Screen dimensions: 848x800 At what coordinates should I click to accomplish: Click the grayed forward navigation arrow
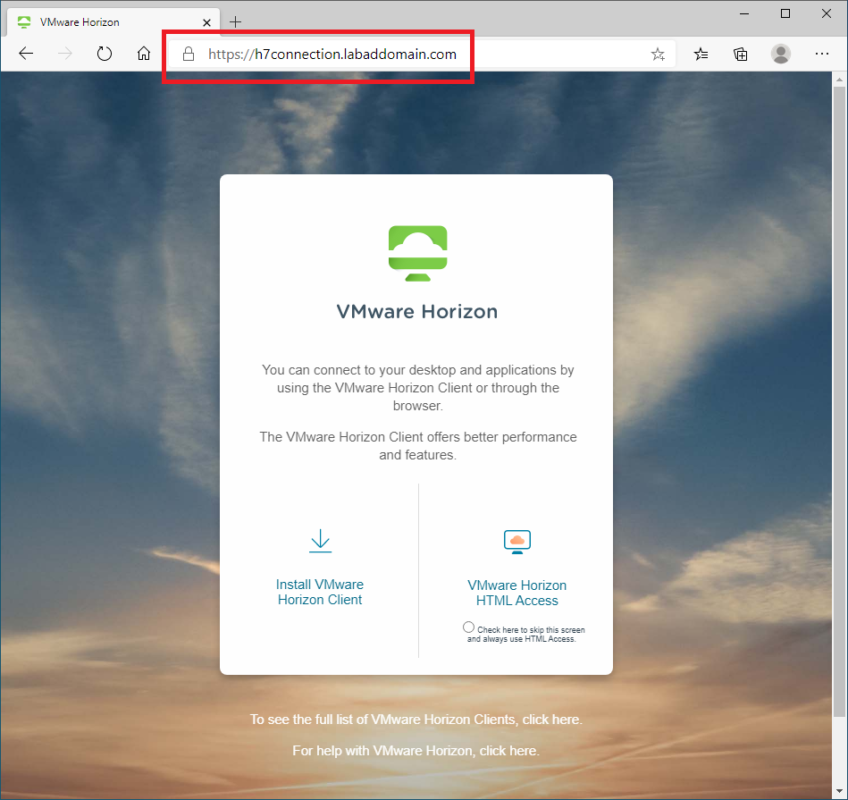point(64,54)
